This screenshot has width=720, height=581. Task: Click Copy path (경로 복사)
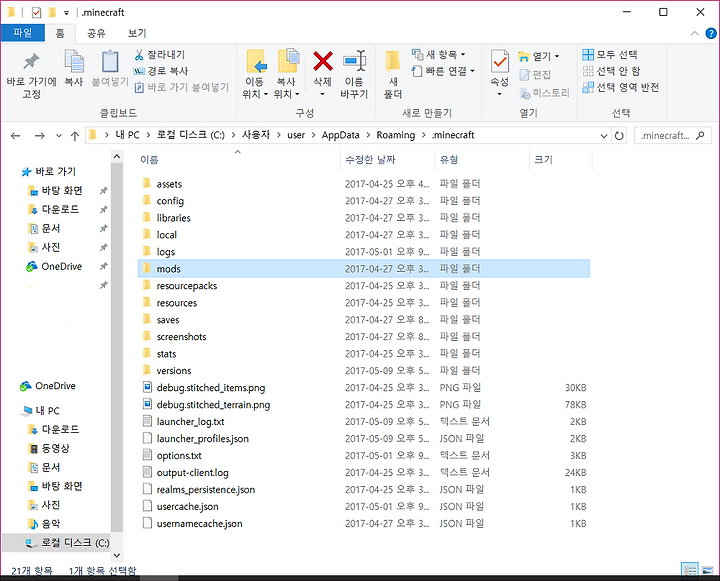(161, 71)
